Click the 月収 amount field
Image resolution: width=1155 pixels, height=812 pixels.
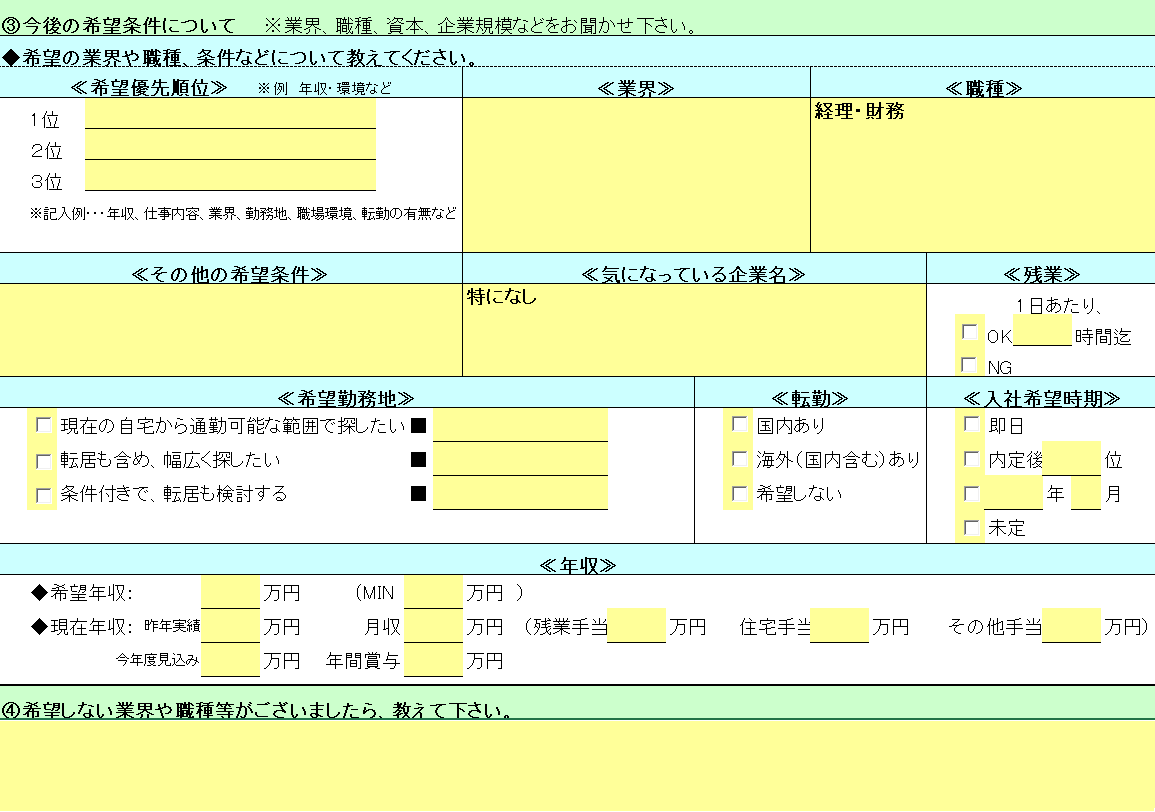coord(433,626)
